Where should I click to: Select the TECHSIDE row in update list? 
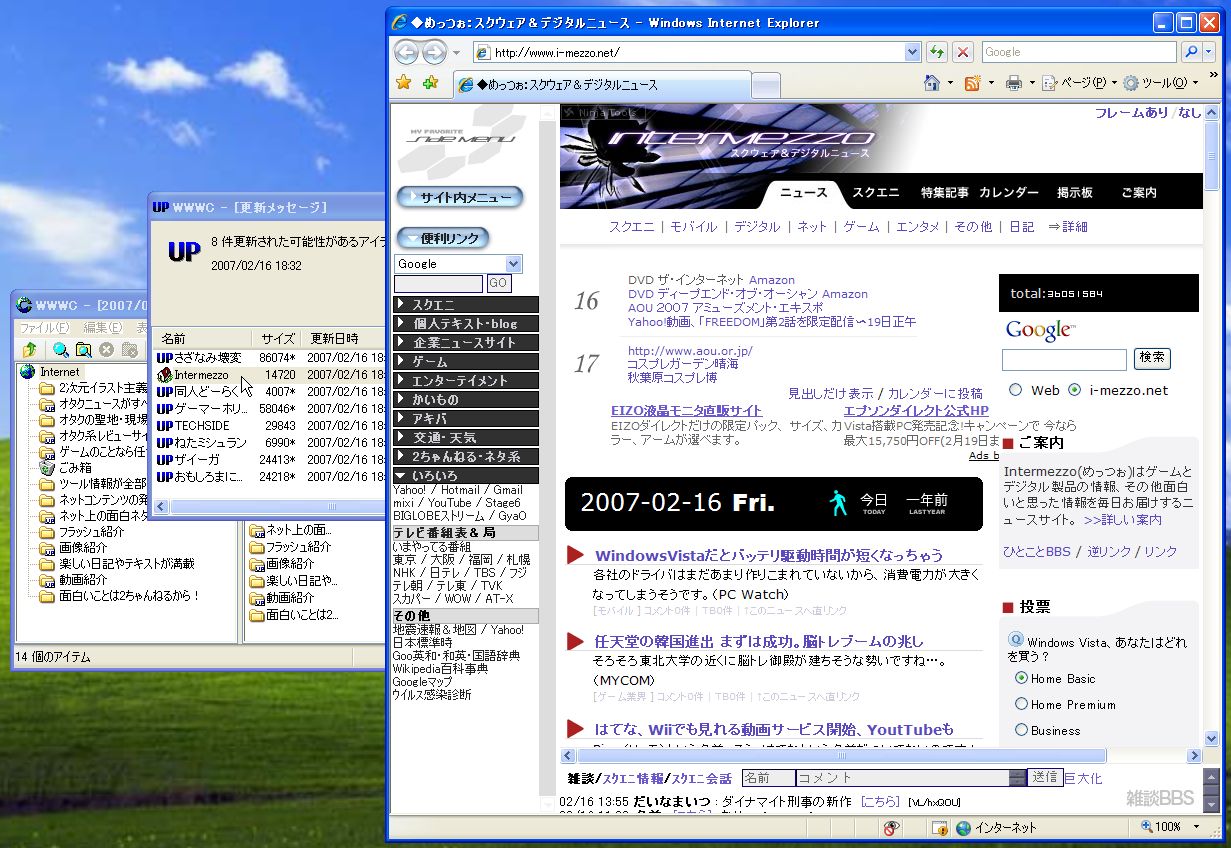(270, 426)
